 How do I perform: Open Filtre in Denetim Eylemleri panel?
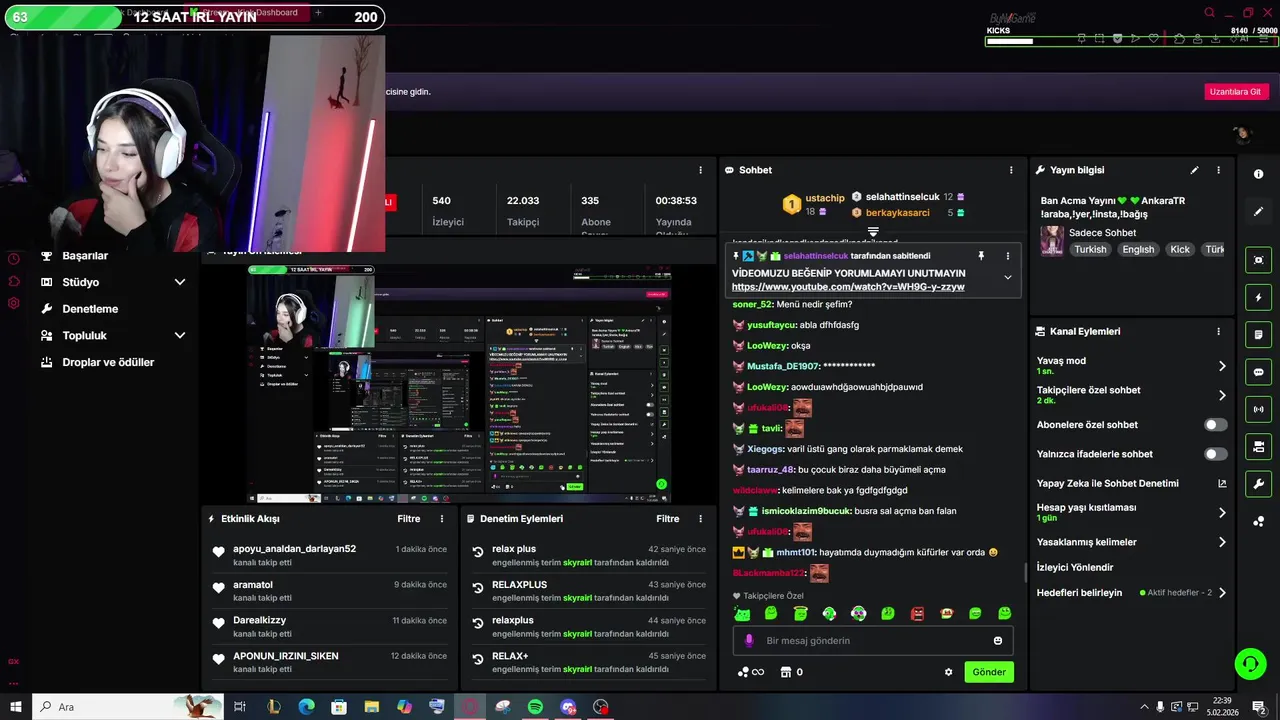[x=667, y=519]
